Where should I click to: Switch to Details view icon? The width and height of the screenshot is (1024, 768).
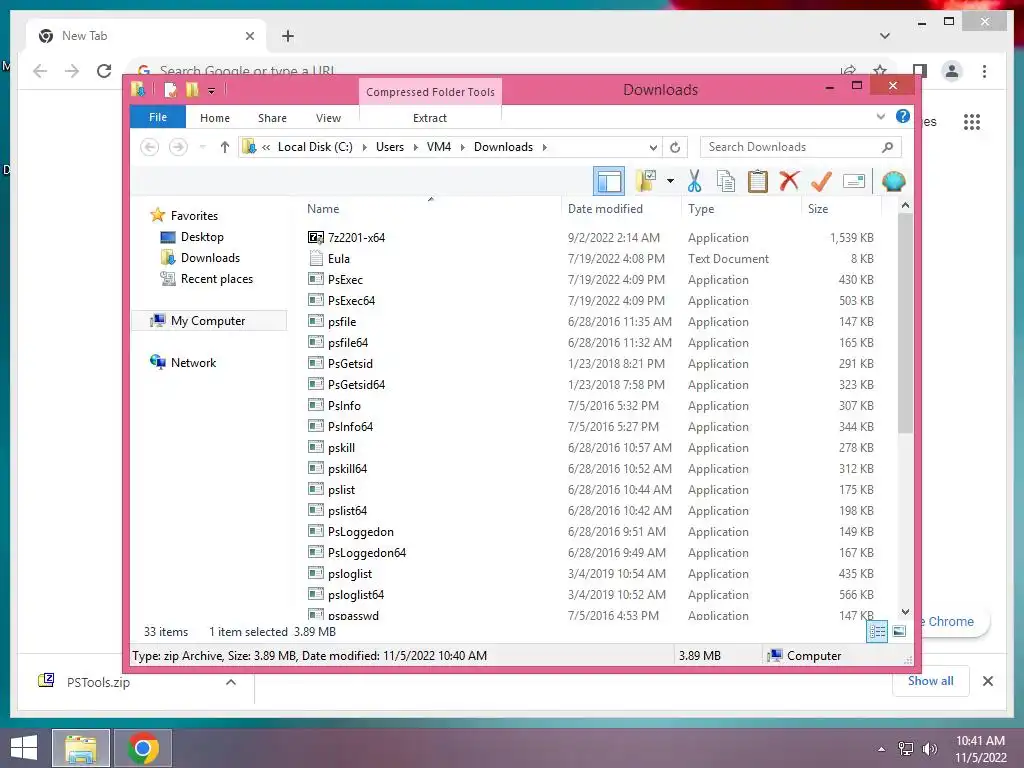point(877,632)
